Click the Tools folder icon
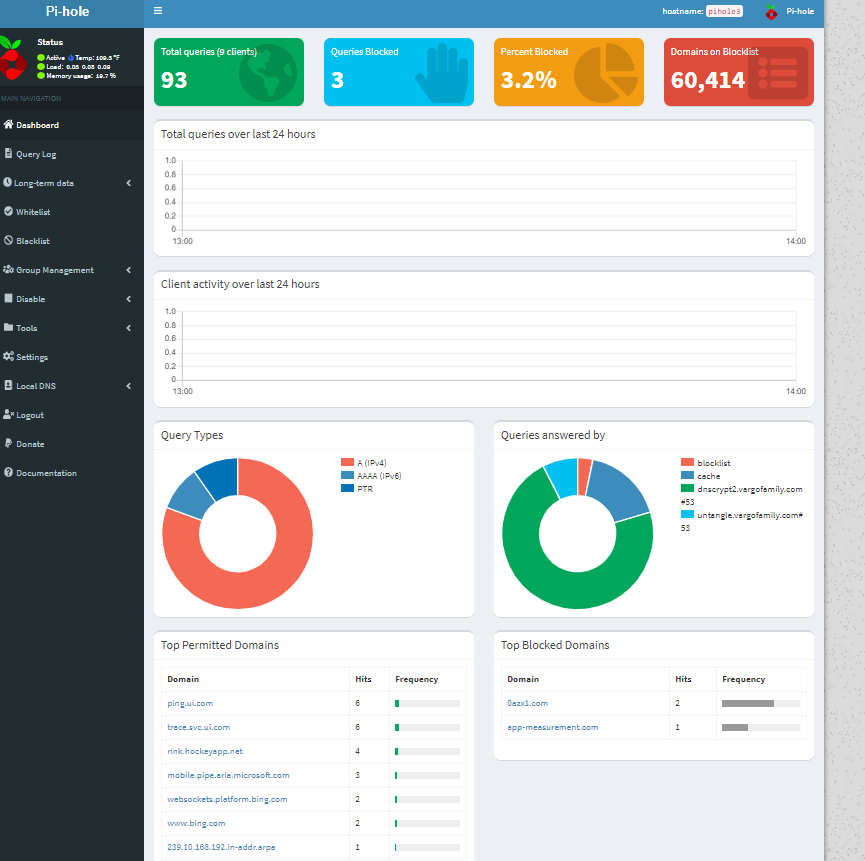The height and width of the screenshot is (861, 865). [8, 327]
